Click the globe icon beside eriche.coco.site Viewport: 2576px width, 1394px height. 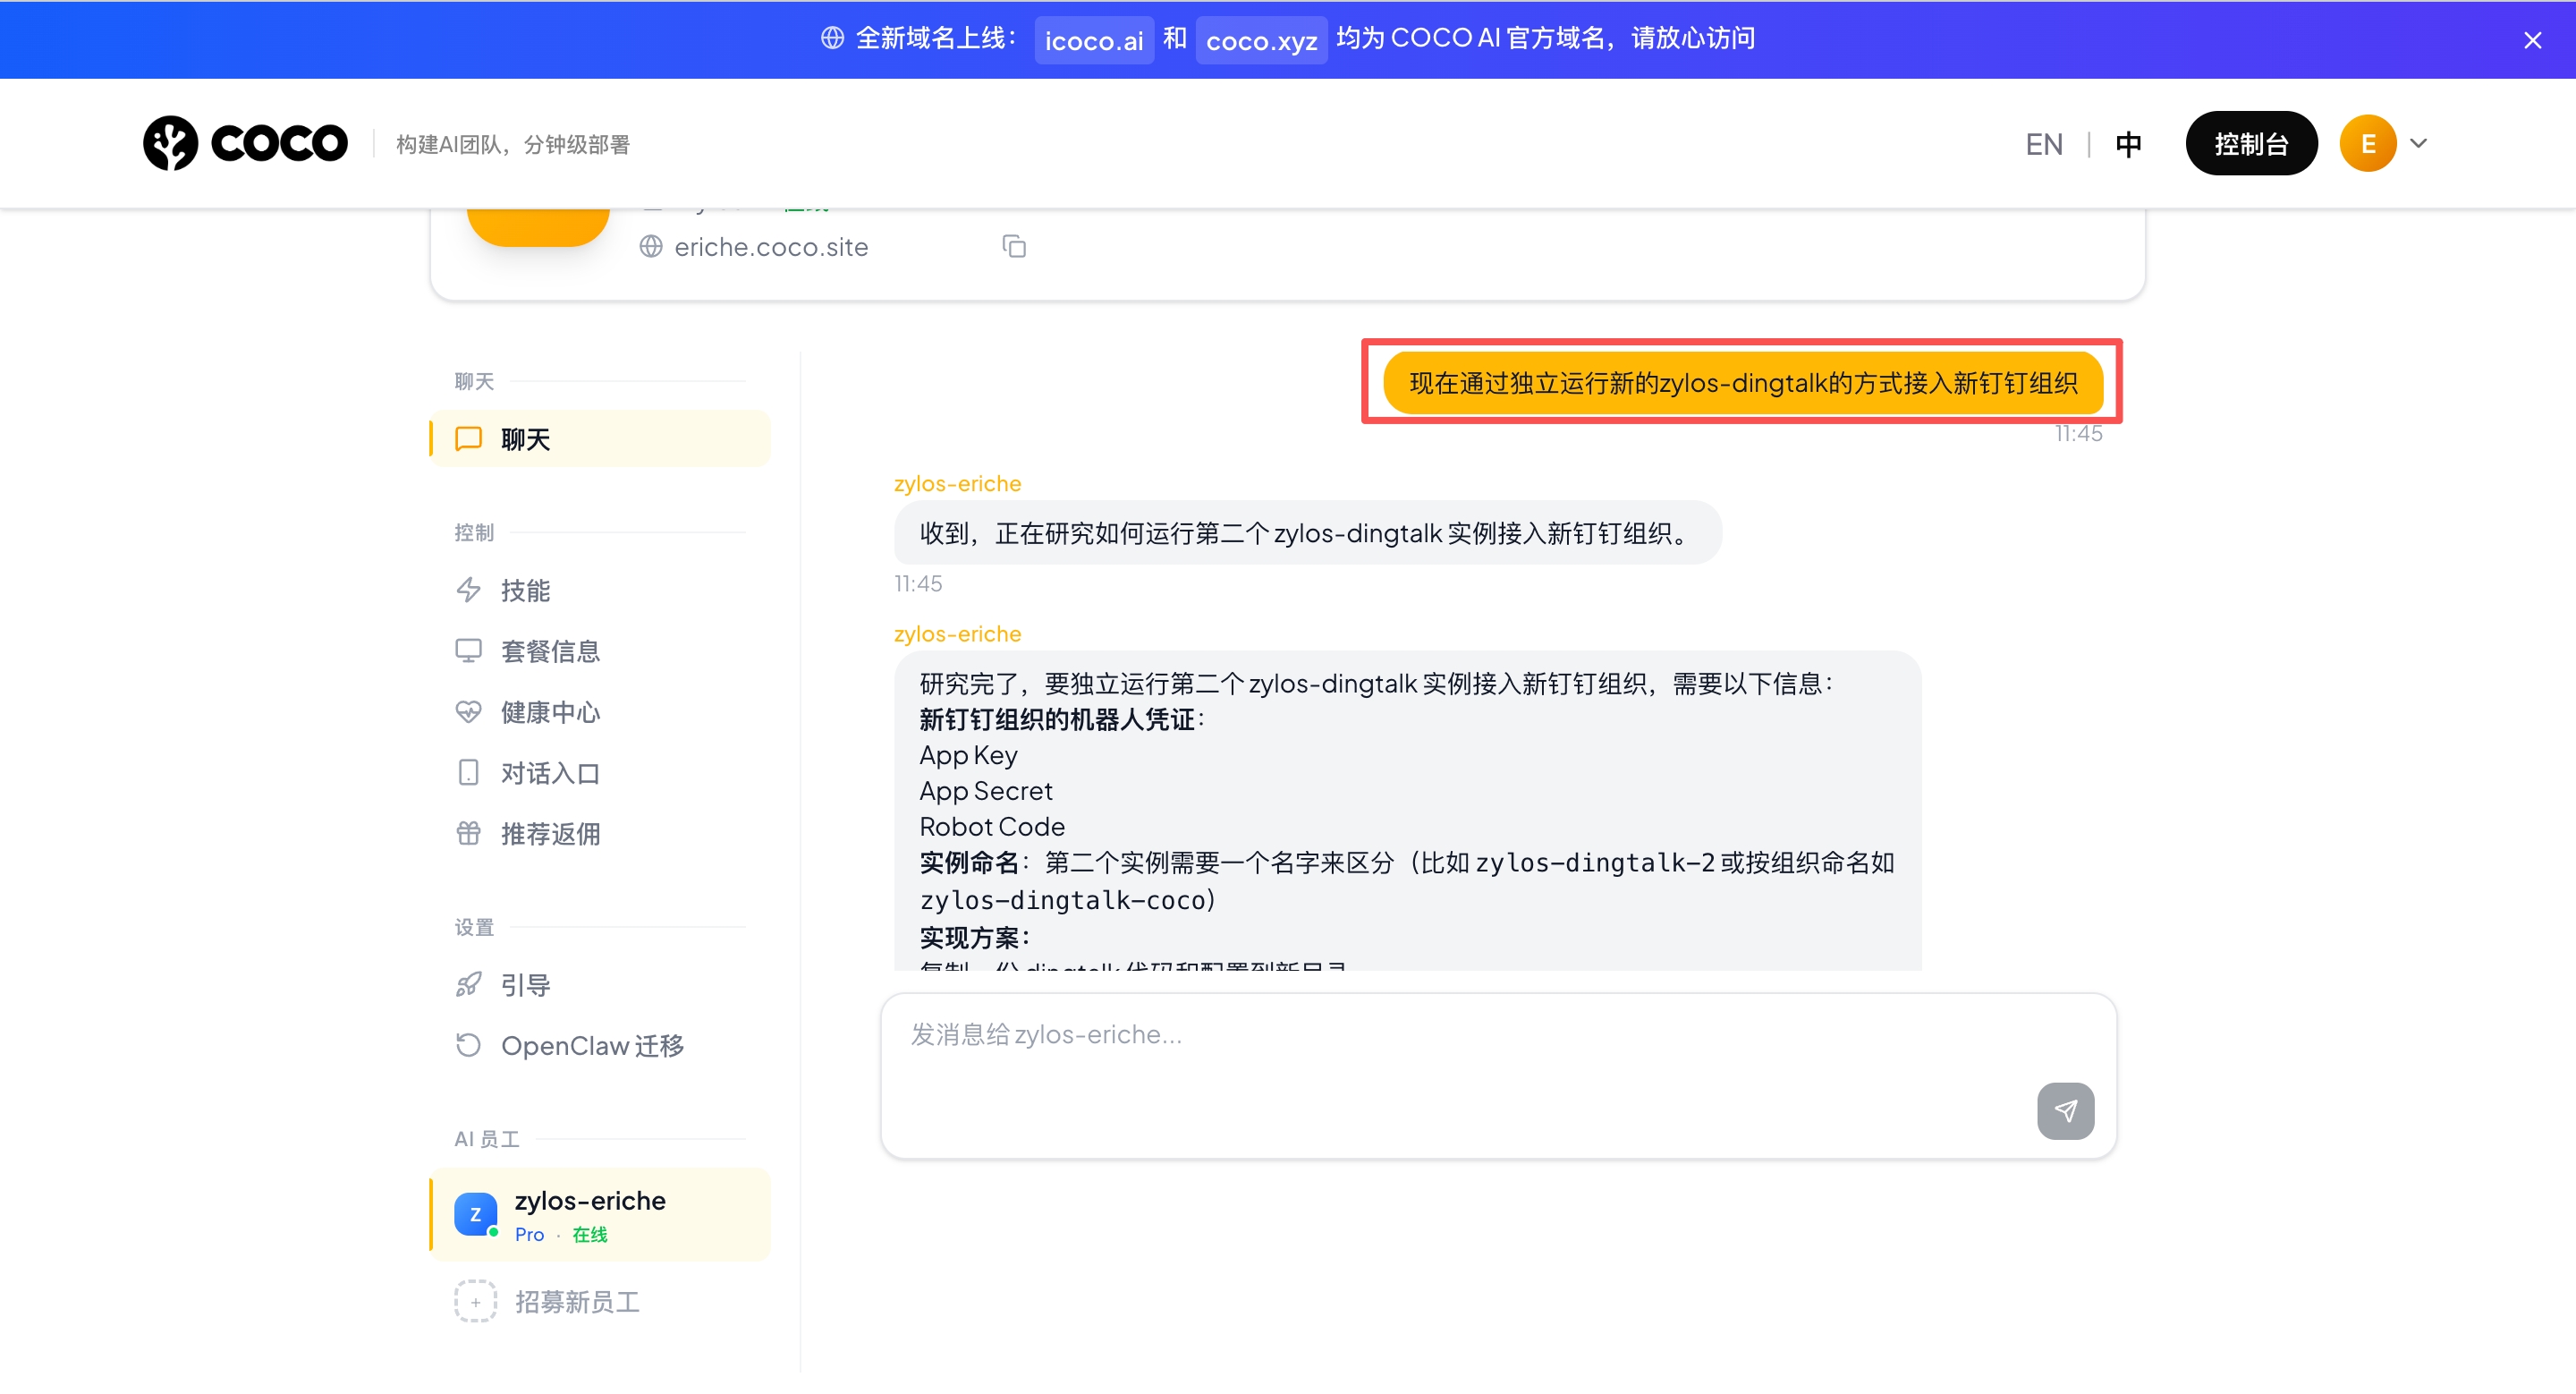pyautogui.click(x=651, y=246)
